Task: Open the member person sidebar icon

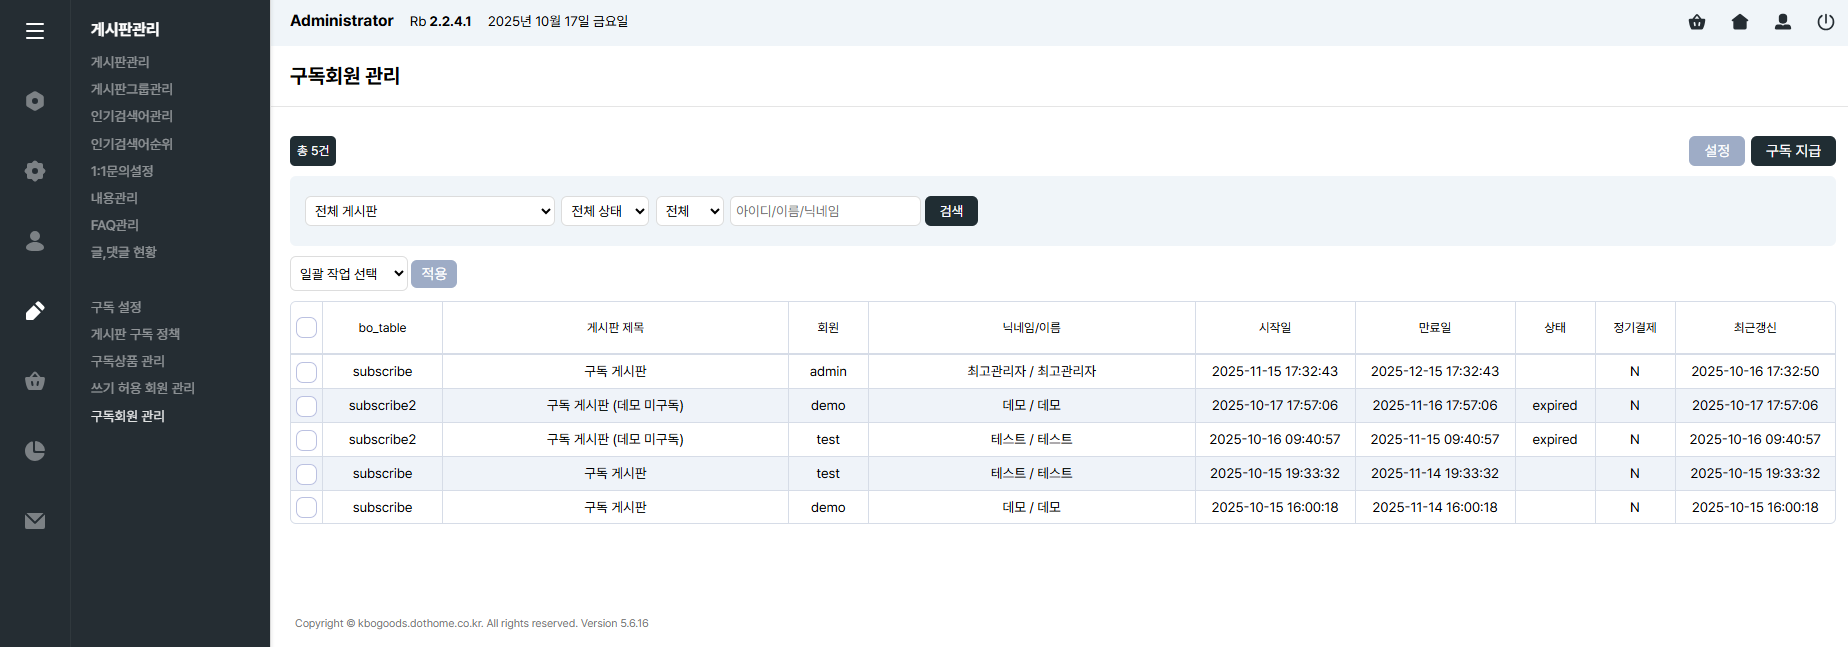Action: coord(35,241)
